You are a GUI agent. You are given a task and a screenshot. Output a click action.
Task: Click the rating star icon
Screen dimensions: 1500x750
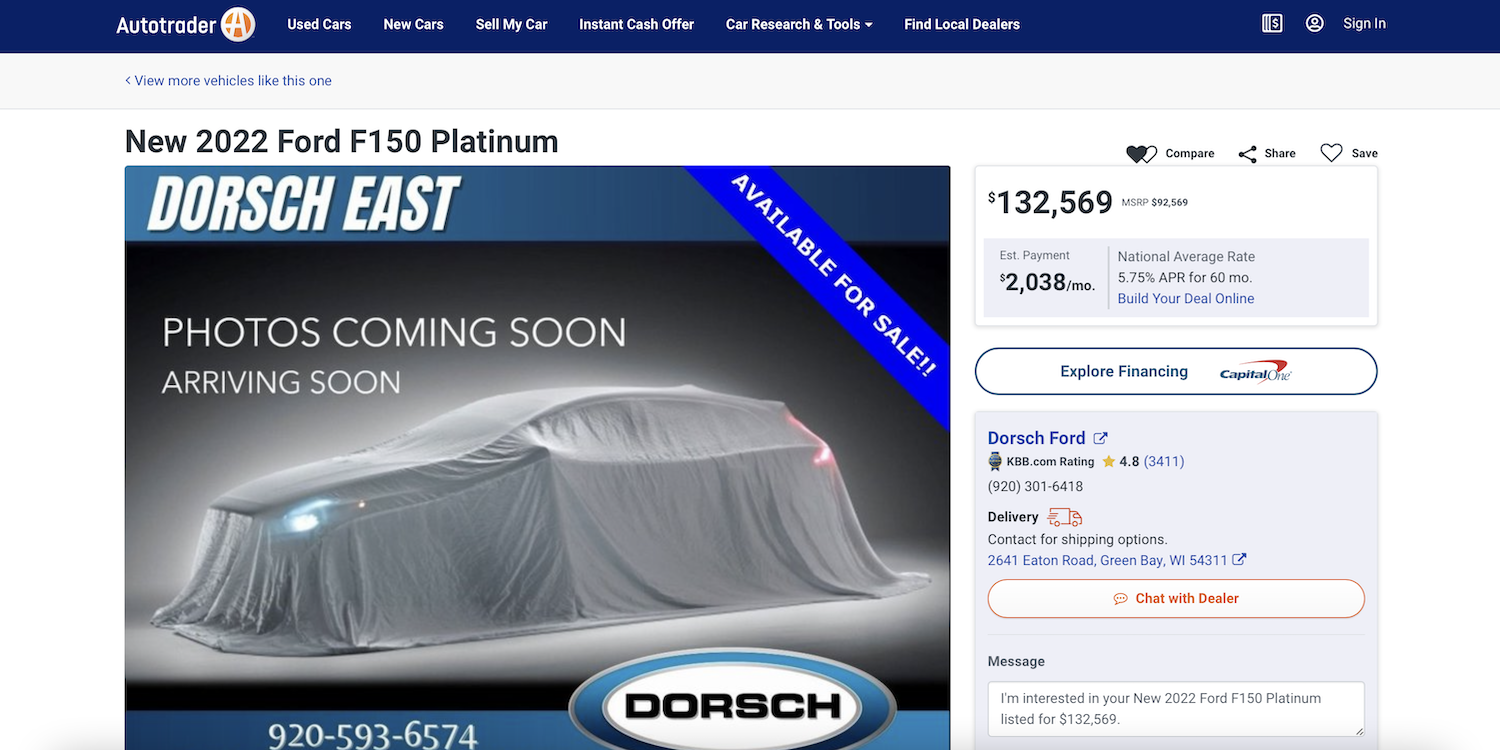coord(1109,462)
